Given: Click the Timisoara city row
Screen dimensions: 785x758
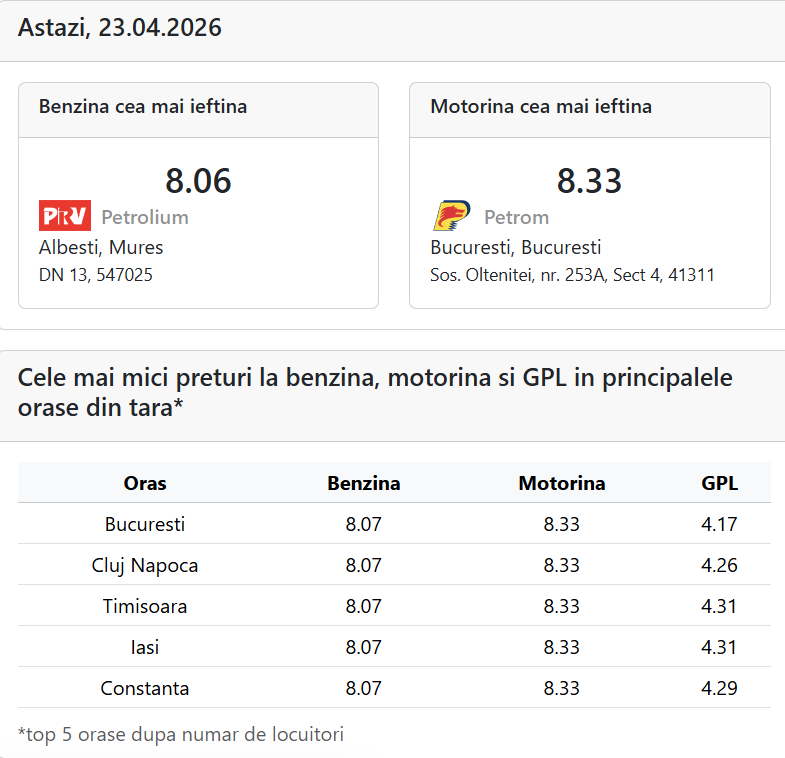Looking at the screenshot, I should point(145,606).
